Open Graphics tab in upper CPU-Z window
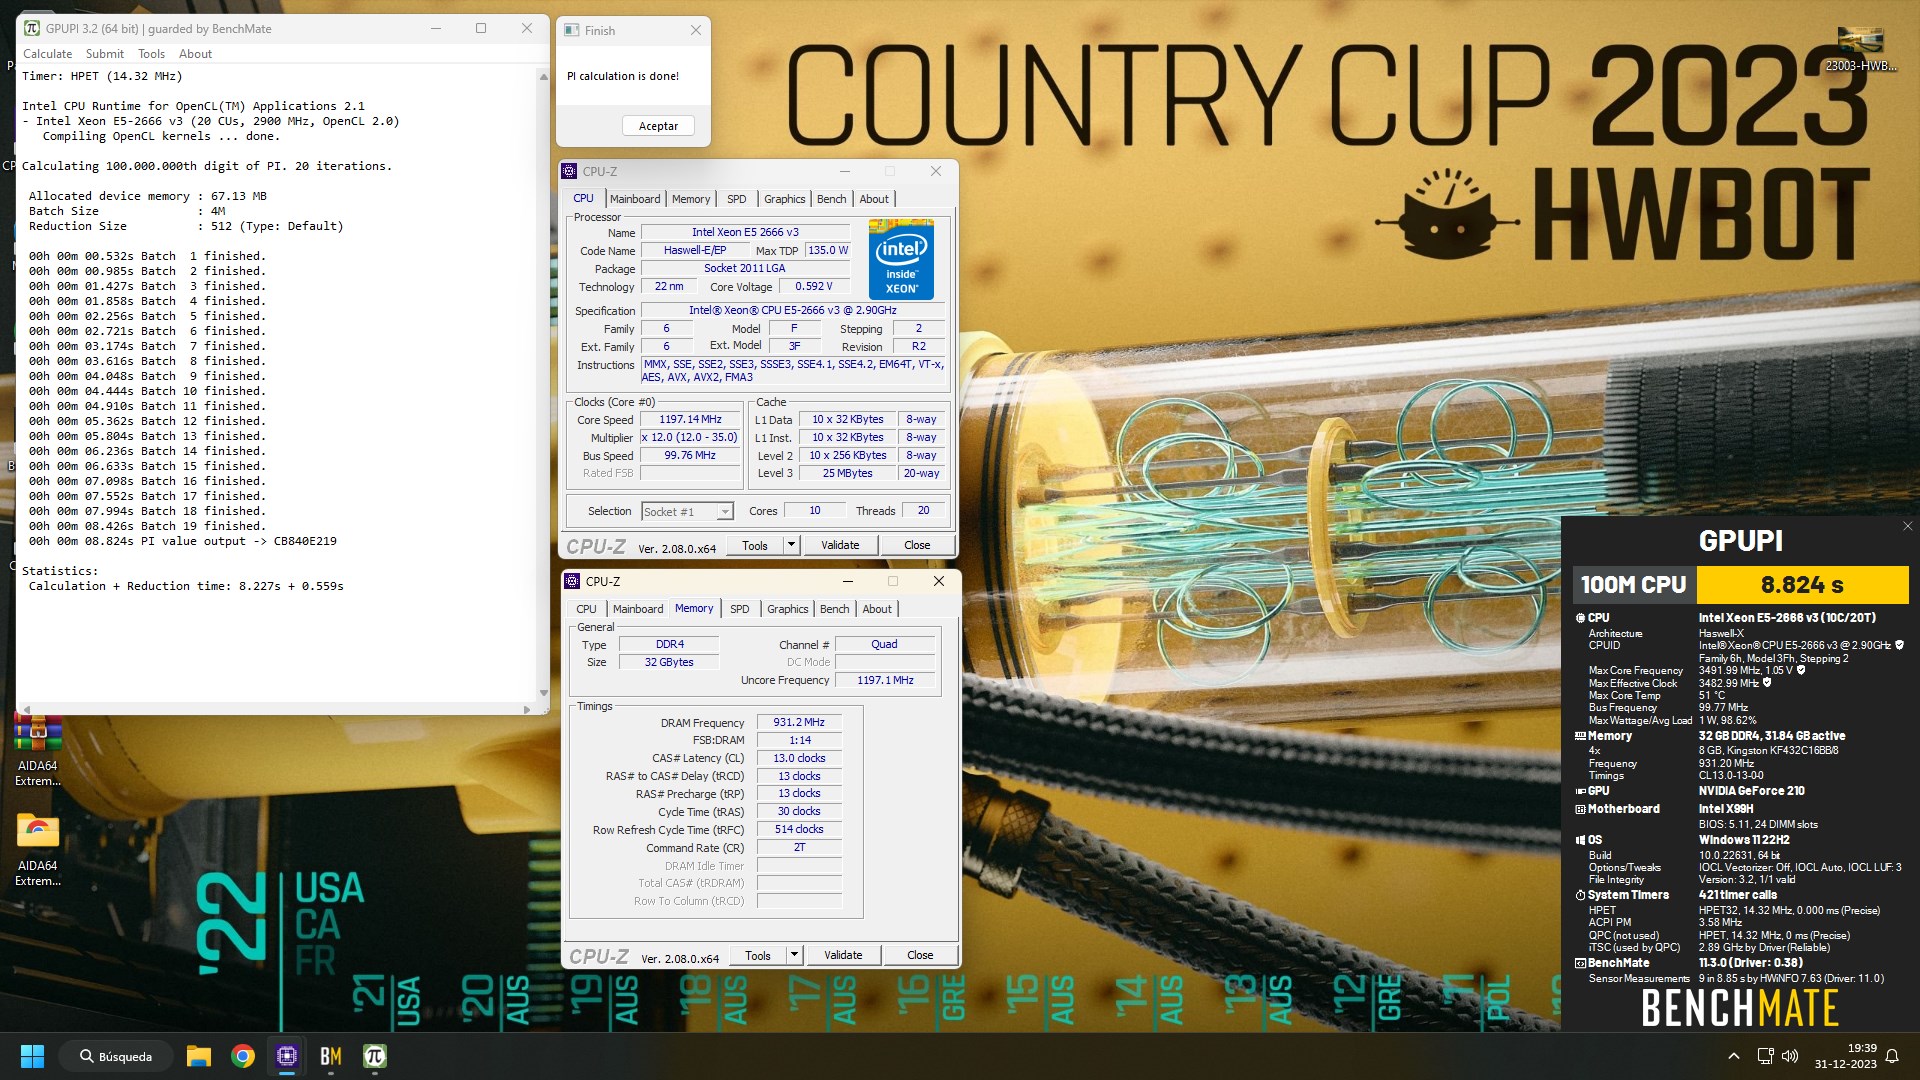The height and width of the screenshot is (1080, 1920). point(784,199)
